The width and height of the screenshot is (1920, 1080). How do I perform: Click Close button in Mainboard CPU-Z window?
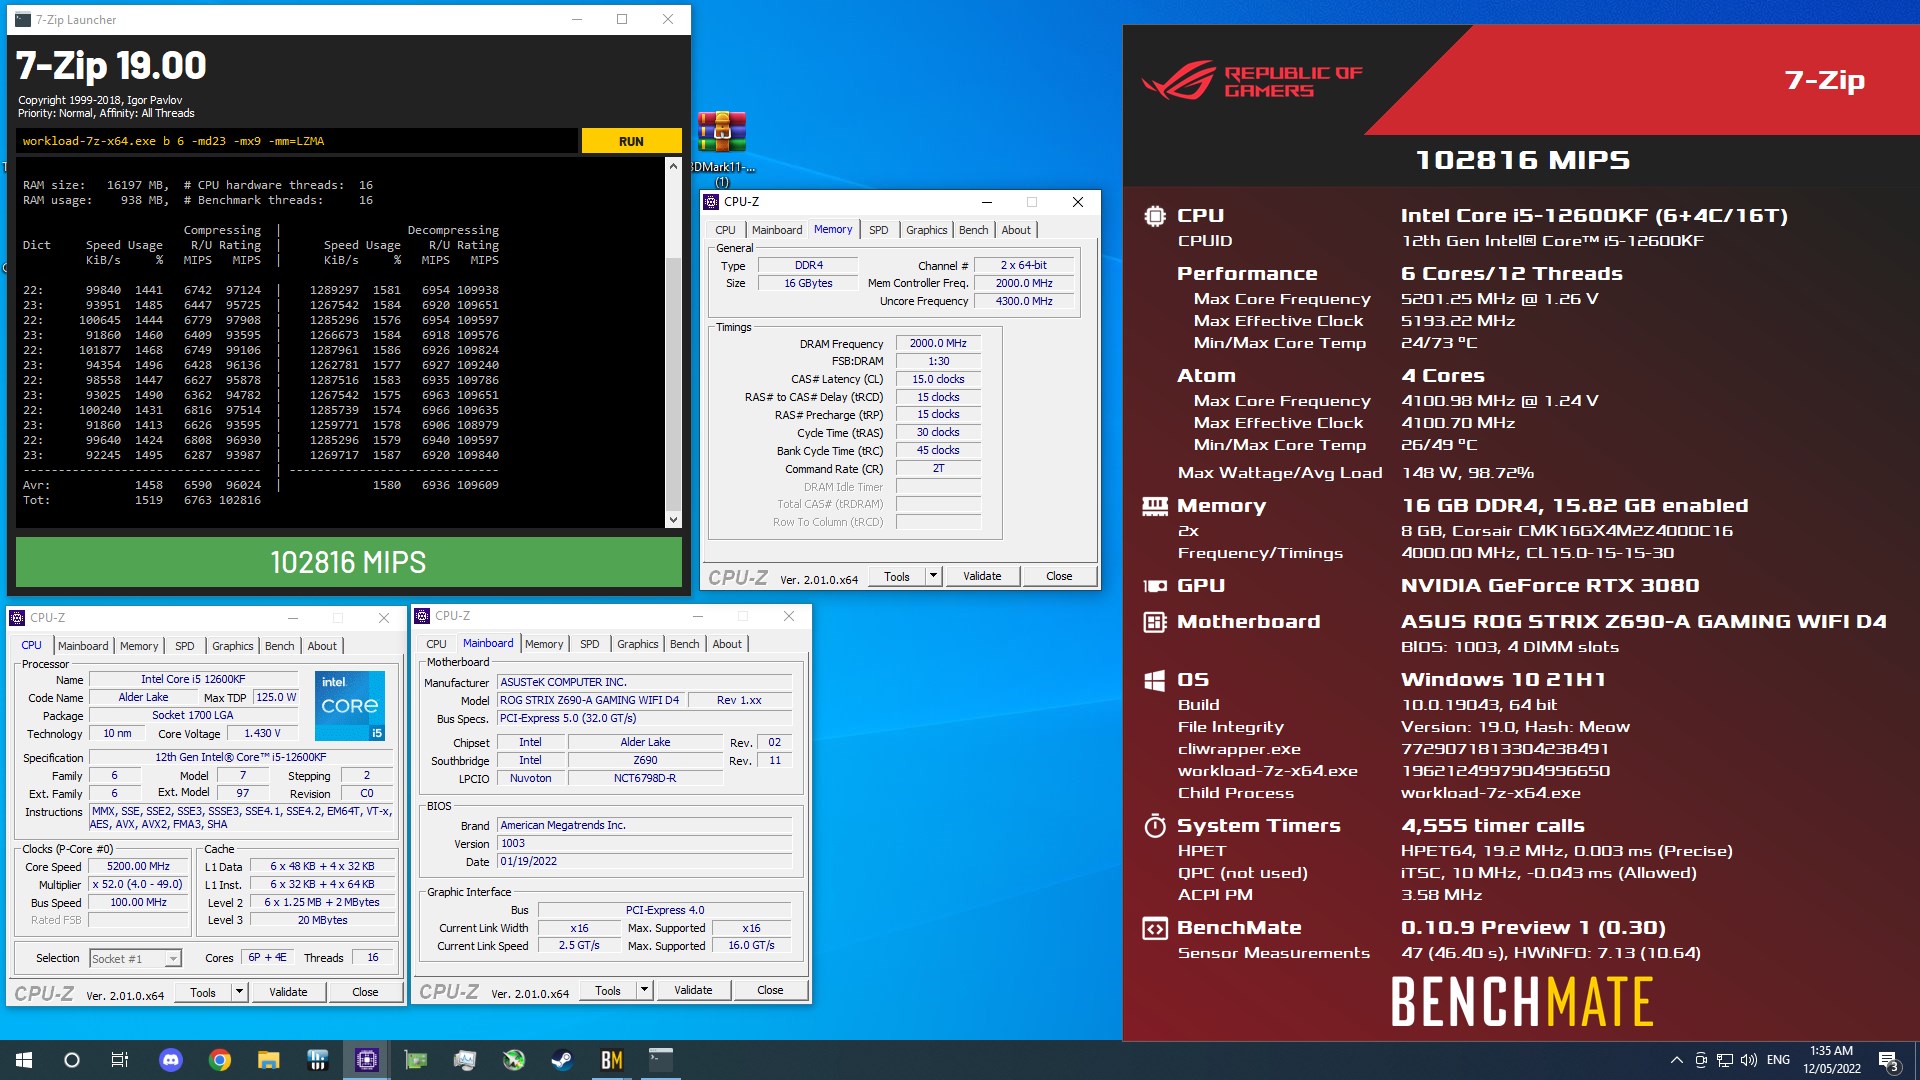pos(770,990)
